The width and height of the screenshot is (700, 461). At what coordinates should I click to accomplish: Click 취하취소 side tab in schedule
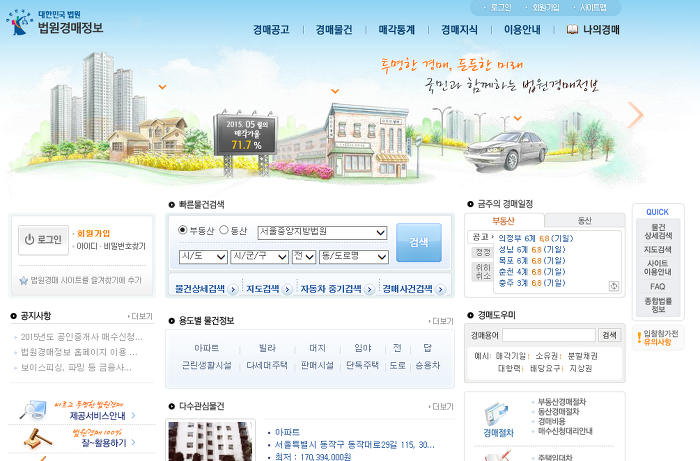[482, 272]
